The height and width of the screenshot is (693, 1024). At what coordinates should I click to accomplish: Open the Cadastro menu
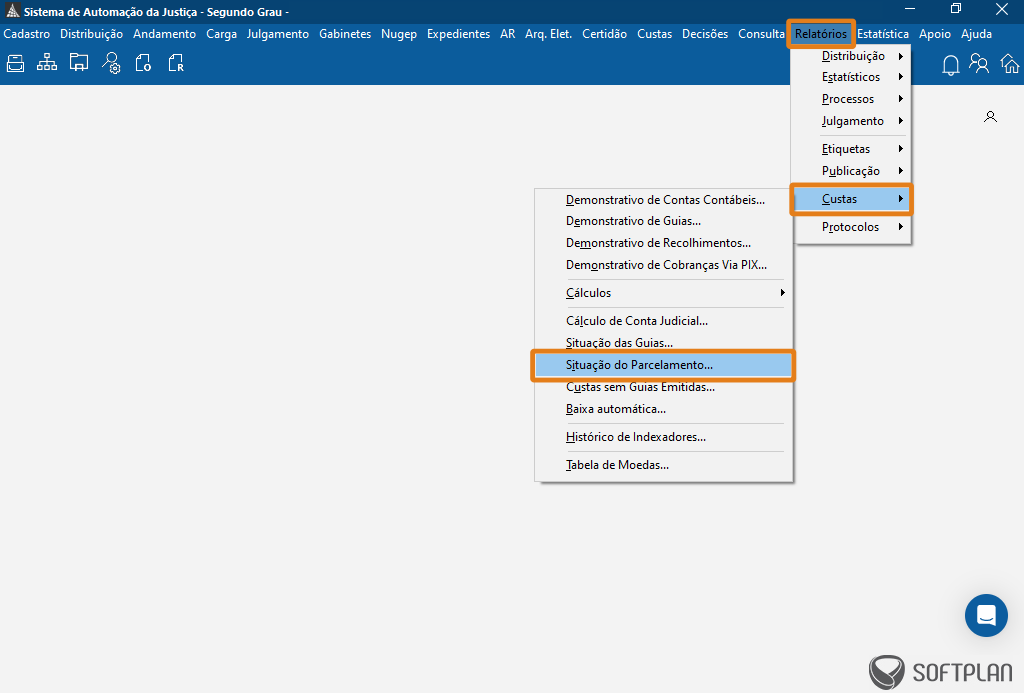[x=27, y=34]
